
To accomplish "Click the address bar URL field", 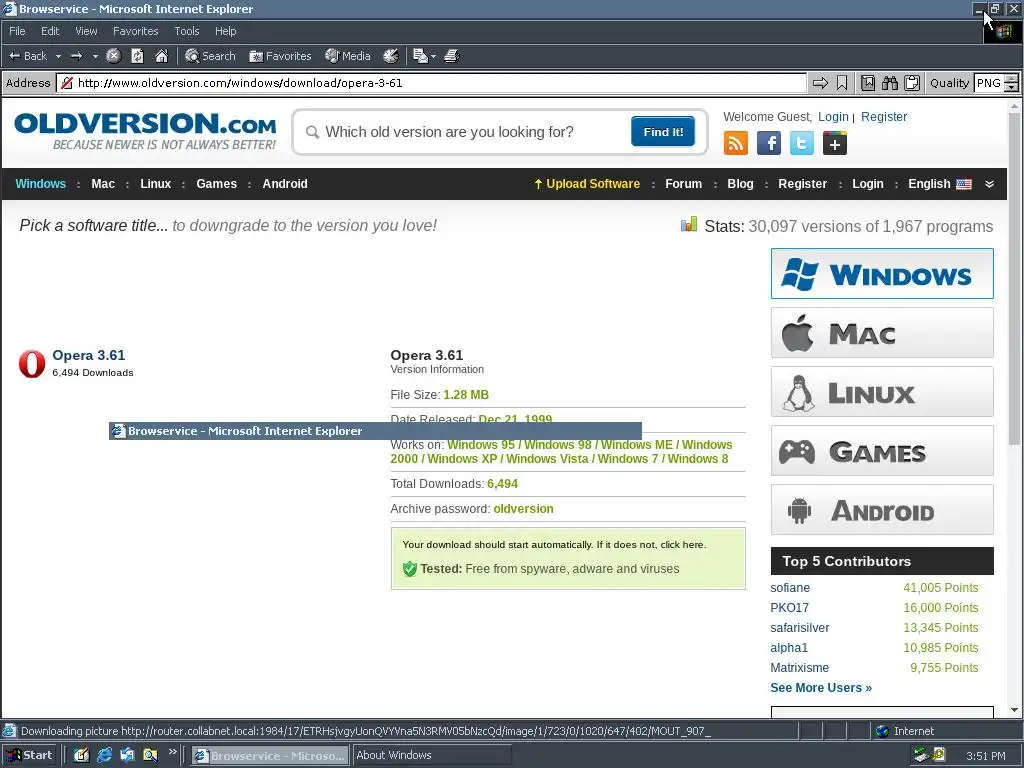I will [x=432, y=83].
